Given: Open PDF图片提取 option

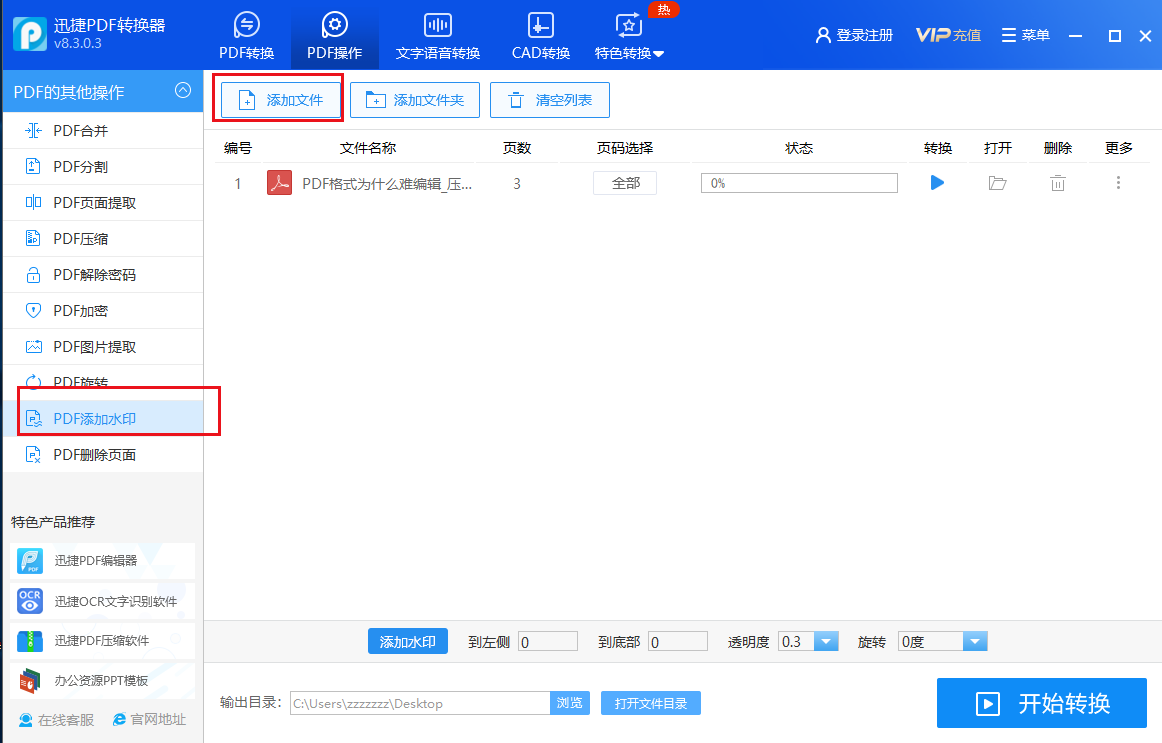Looking at the screenshot, I should (103, 347).
